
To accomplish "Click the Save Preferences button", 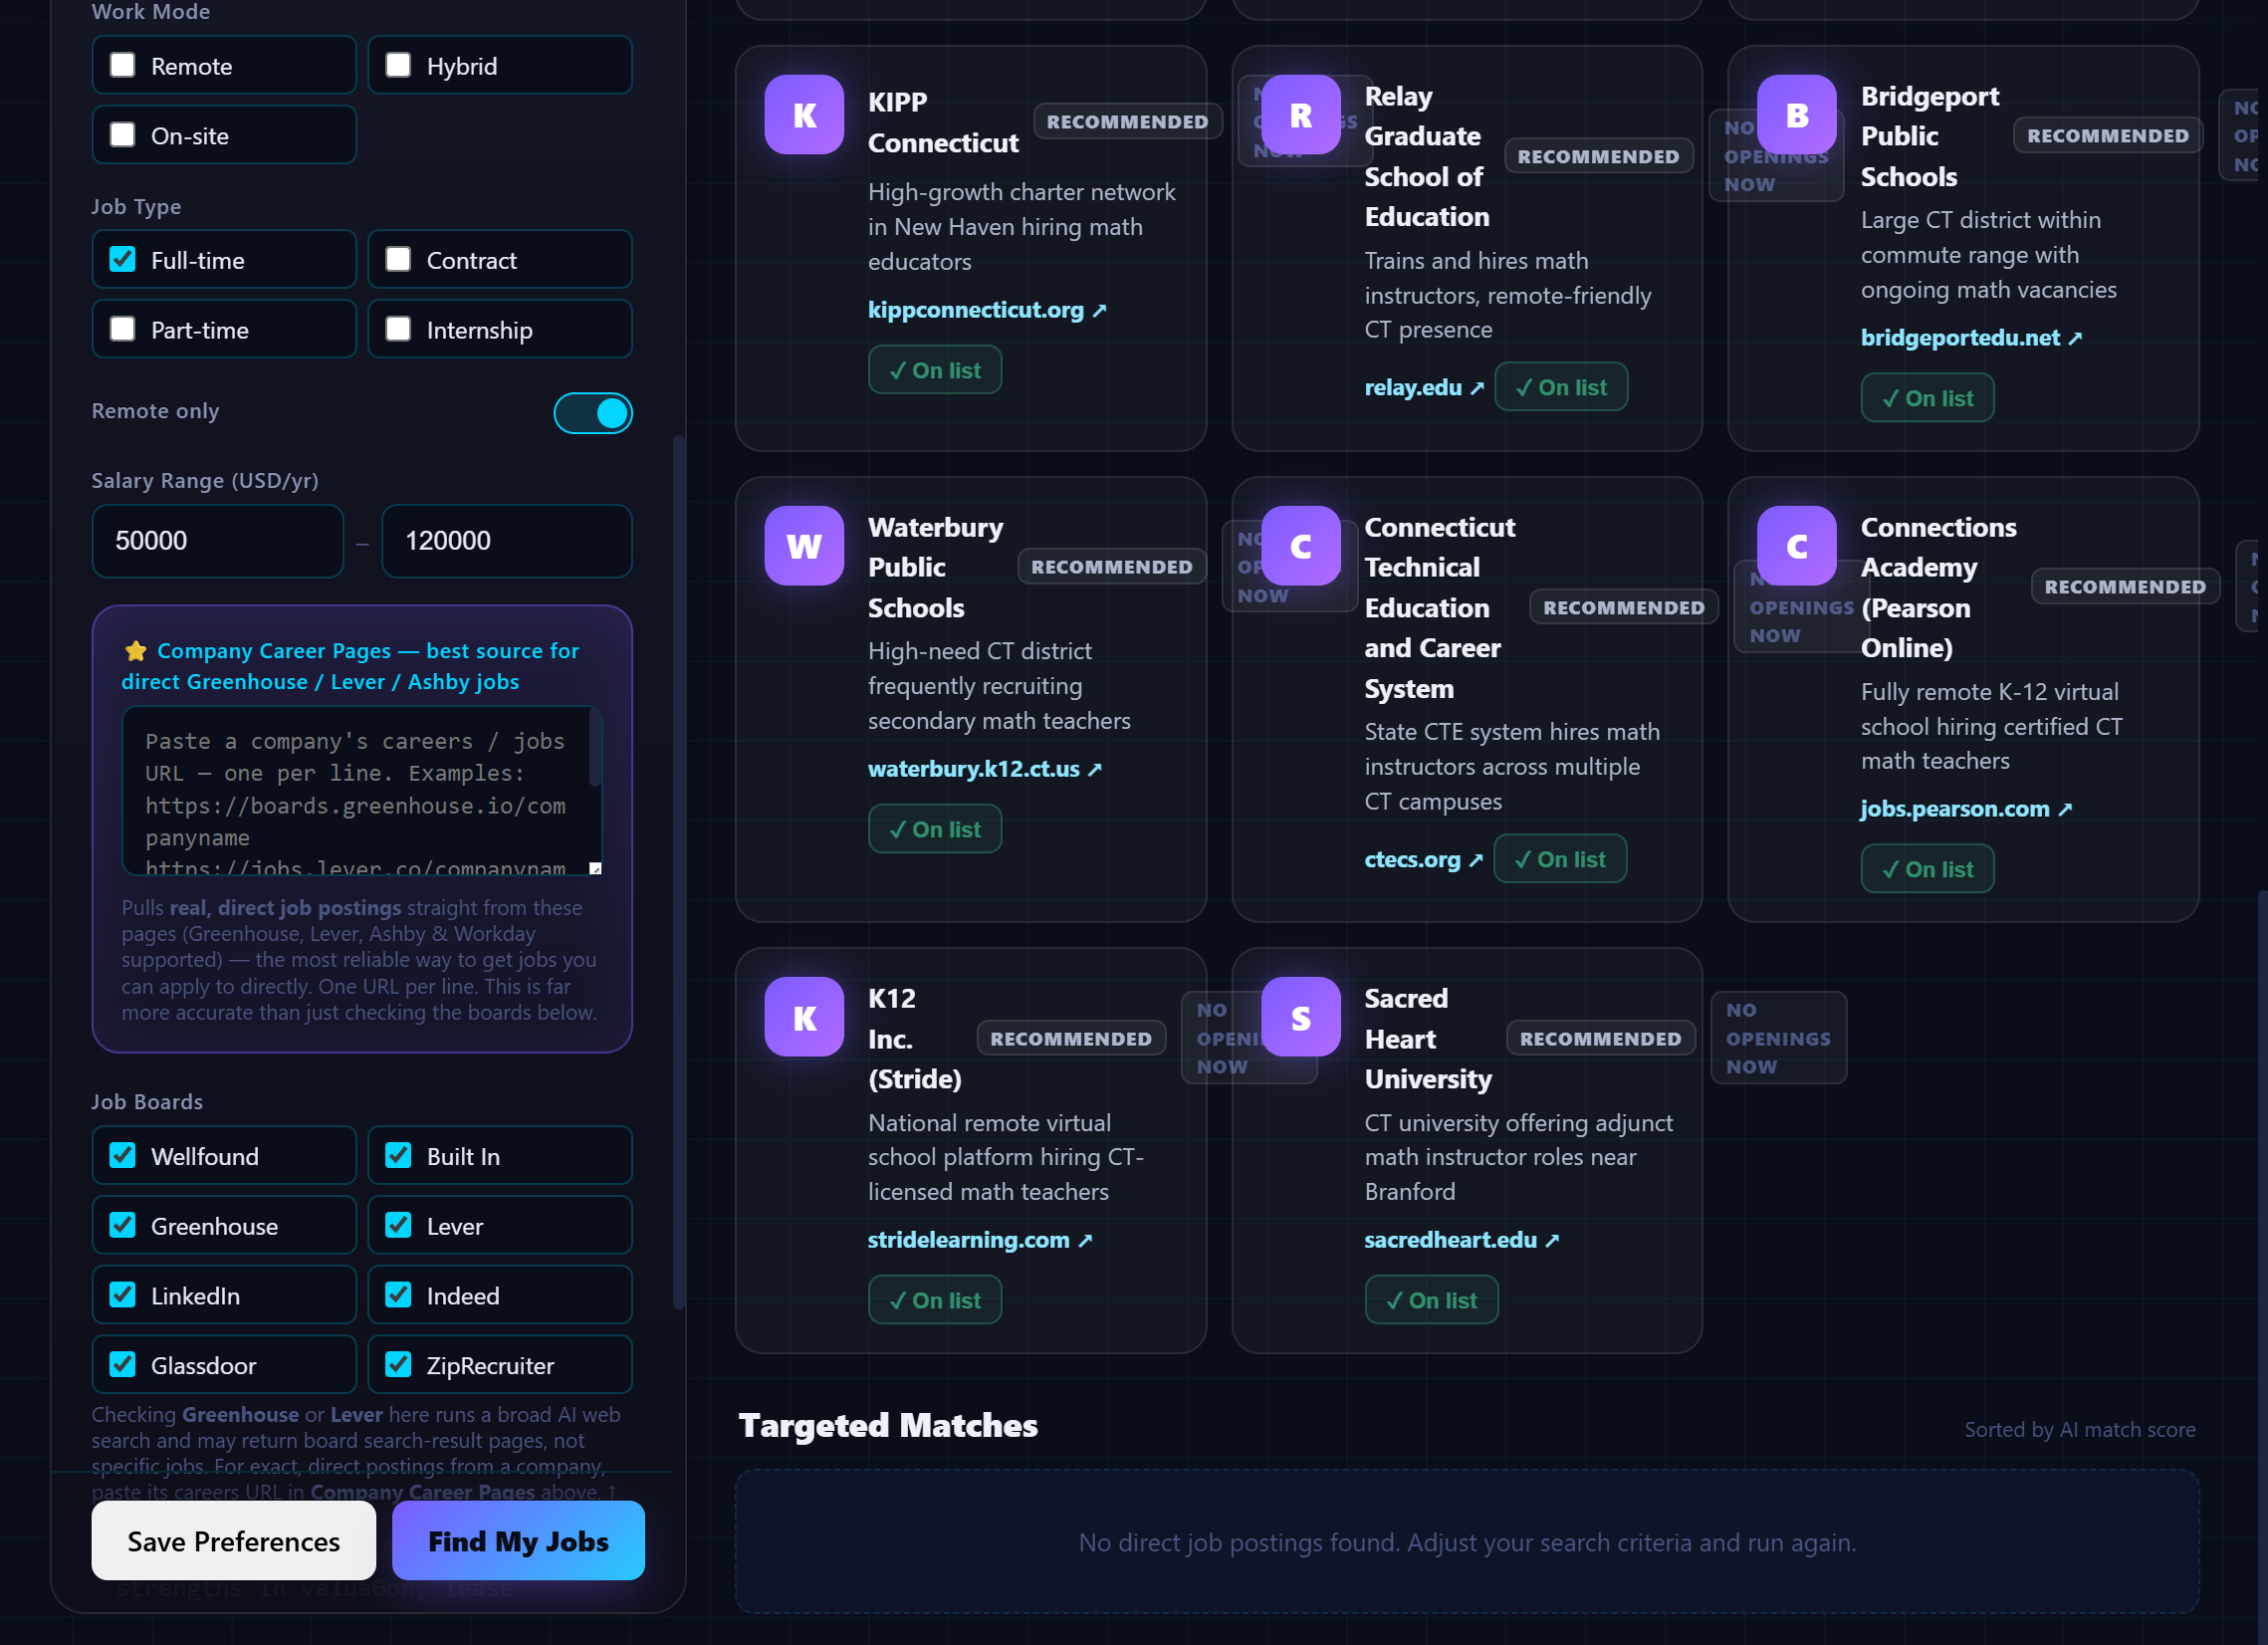I will coord(234,1541).
